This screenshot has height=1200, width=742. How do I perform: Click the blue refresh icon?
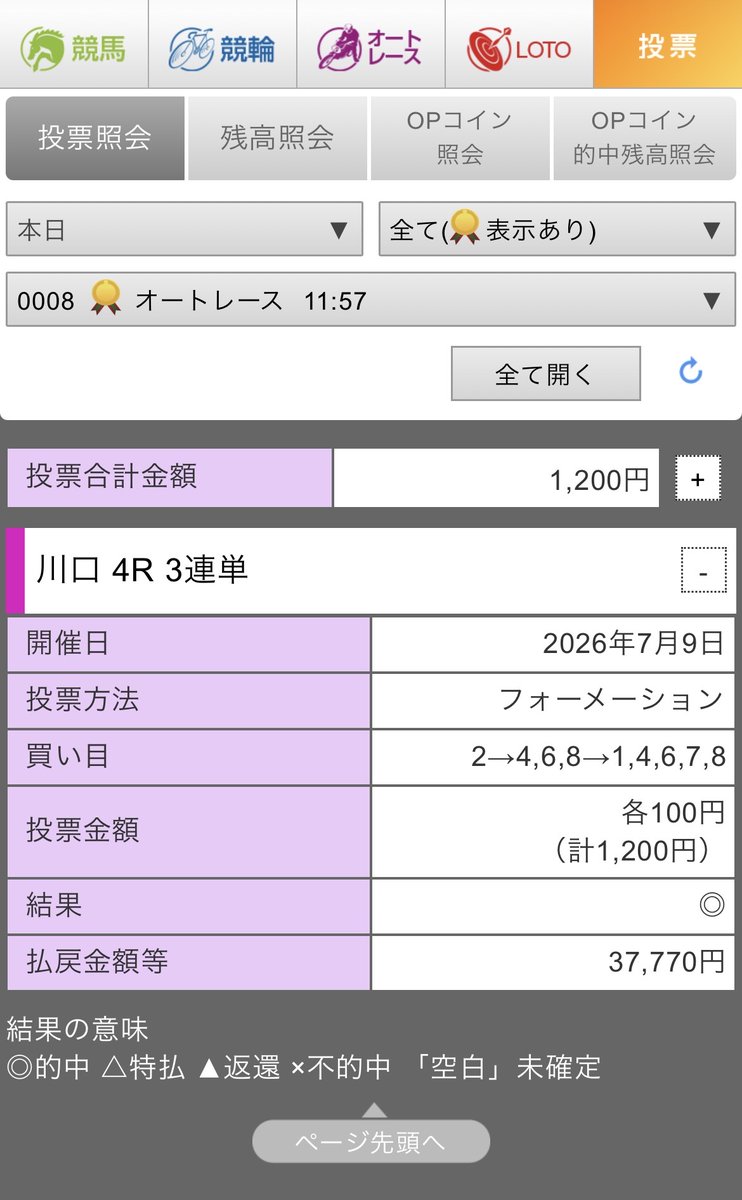pos(691,372)
